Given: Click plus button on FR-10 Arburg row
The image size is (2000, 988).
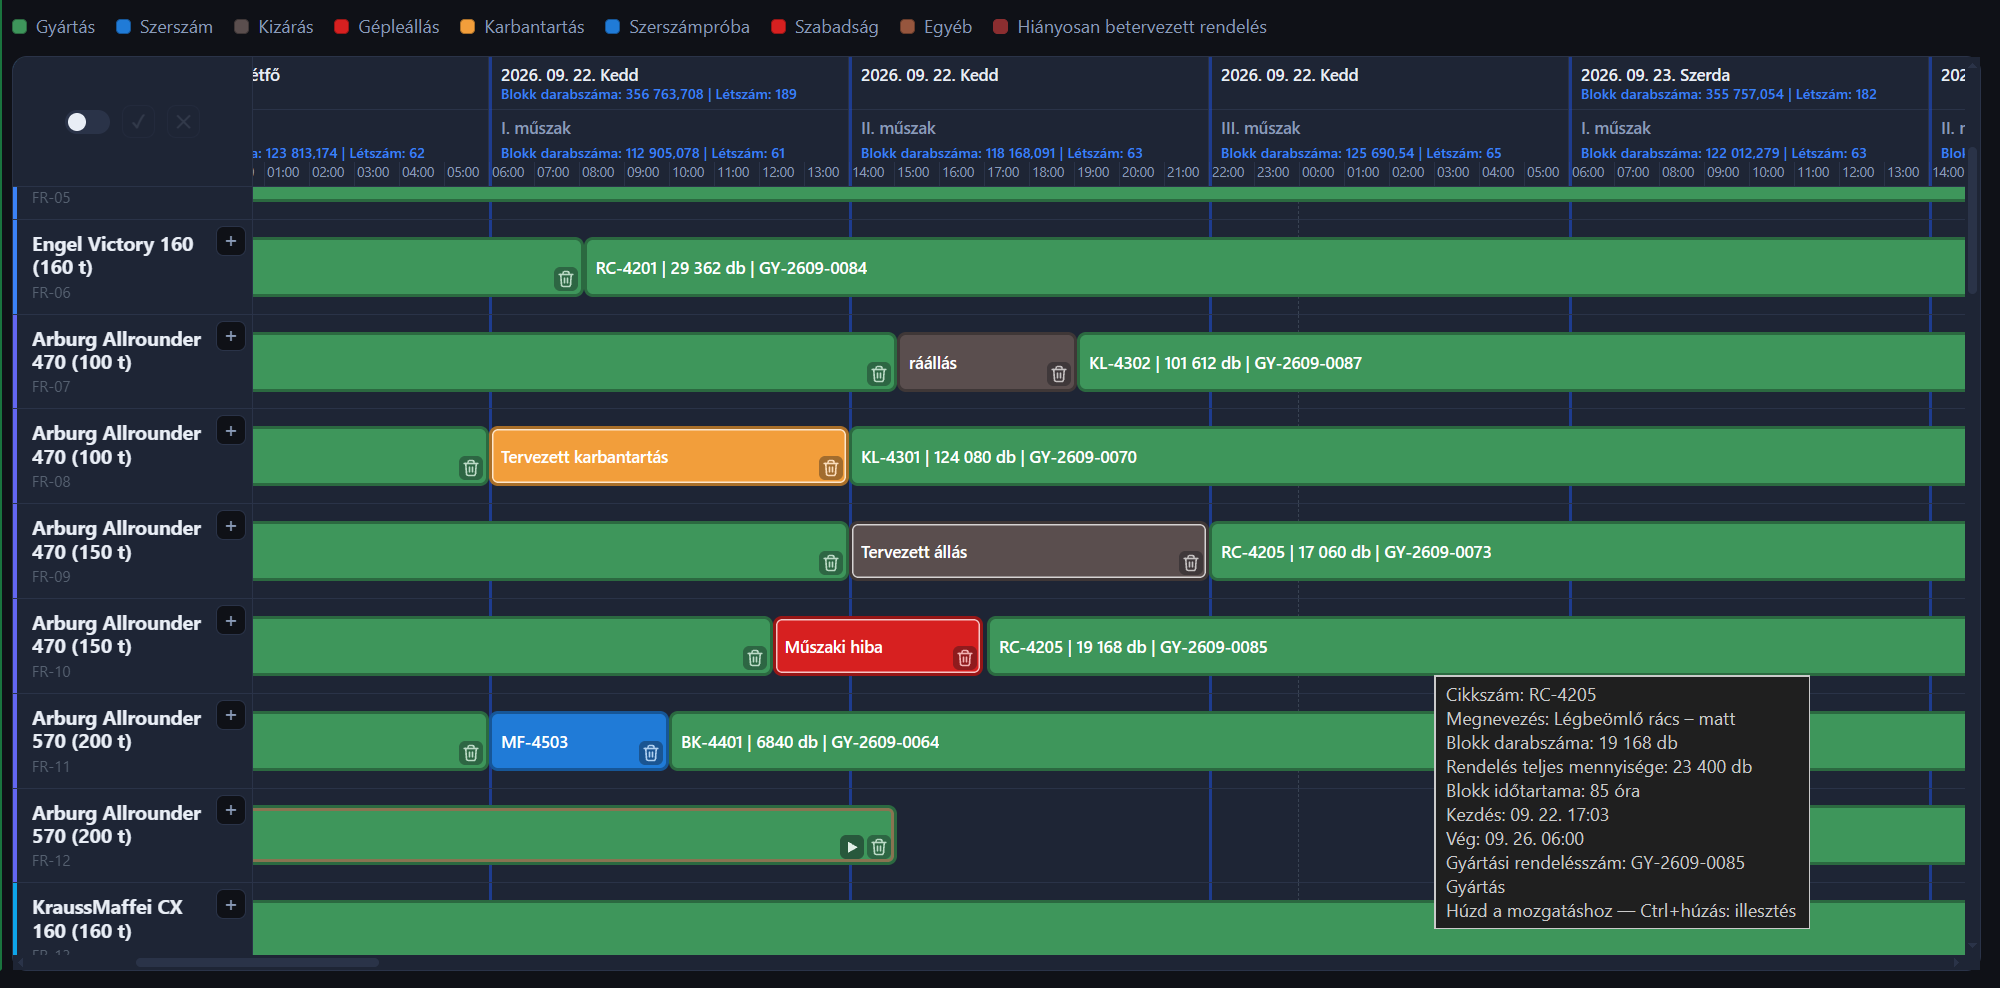Looking at the screenshot, I should [231, 621].
